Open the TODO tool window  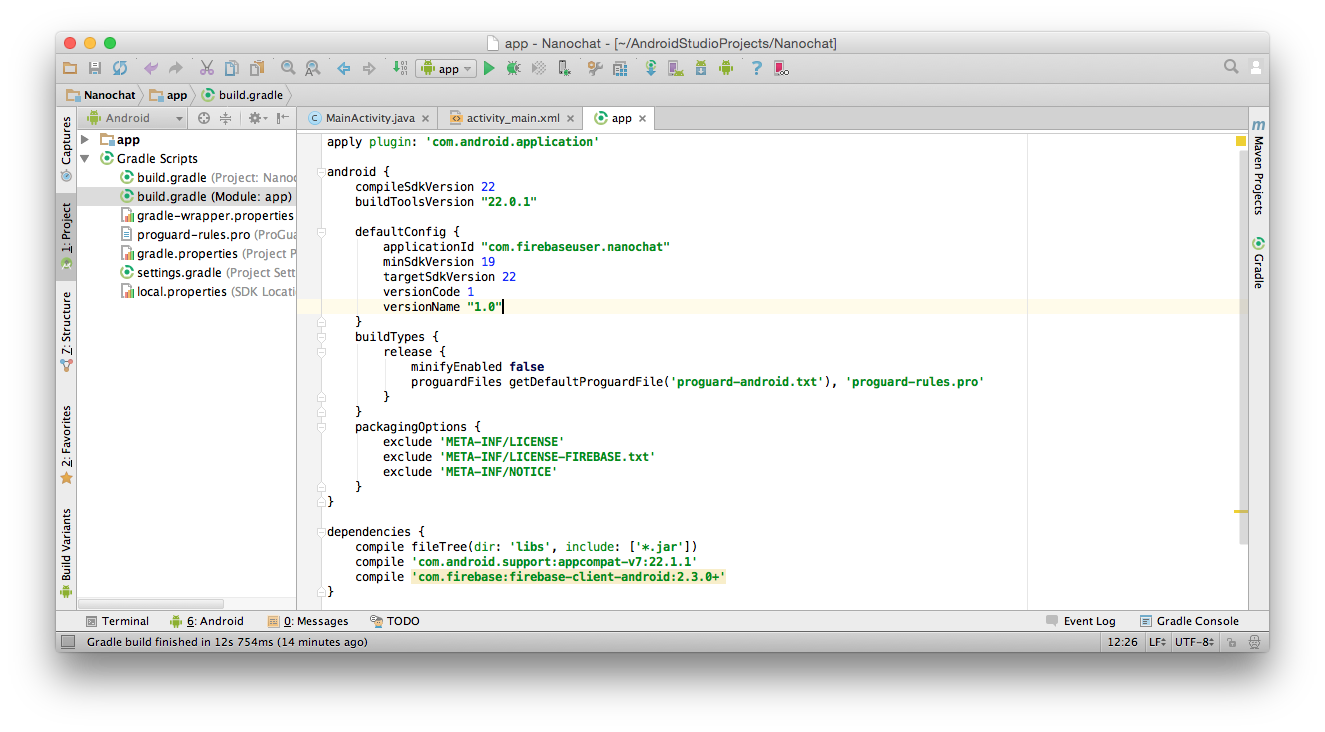tap(395, 621)
